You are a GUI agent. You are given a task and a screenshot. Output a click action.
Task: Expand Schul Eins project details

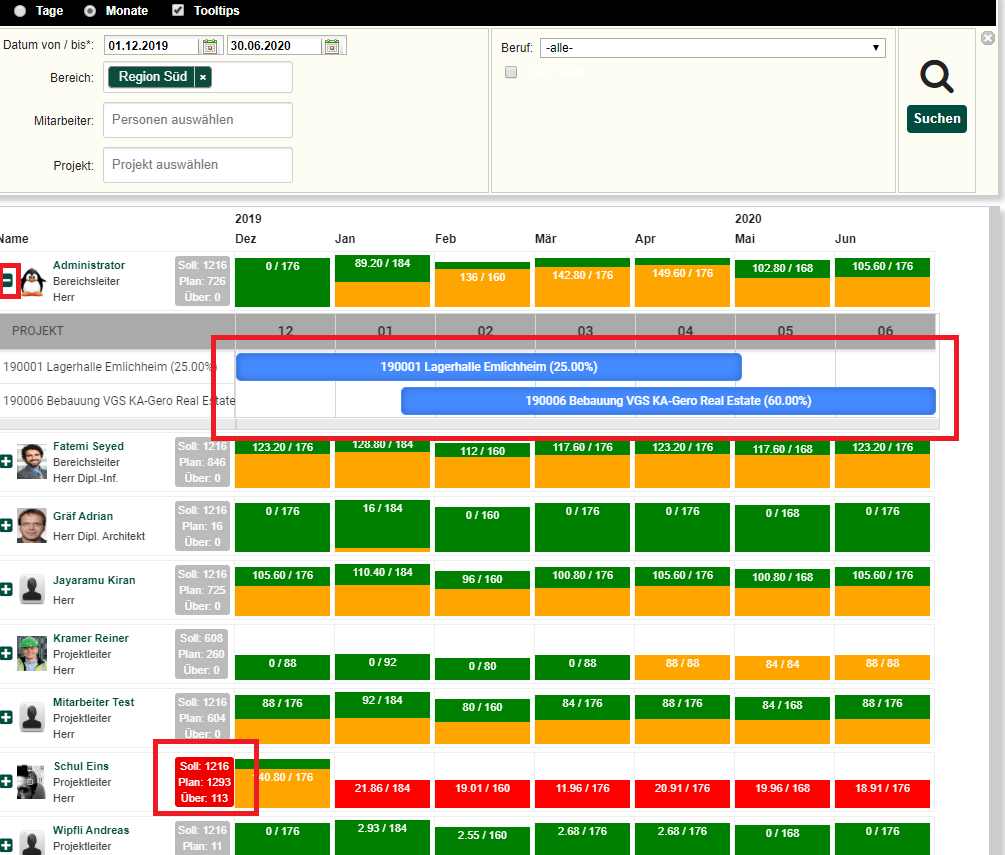click(x=7, y=782)
